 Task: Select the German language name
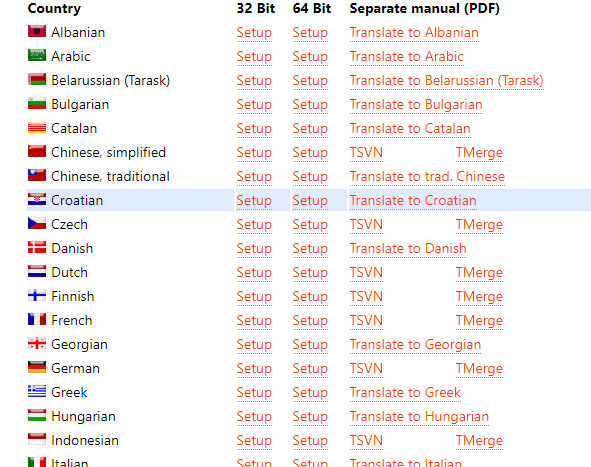75,369
